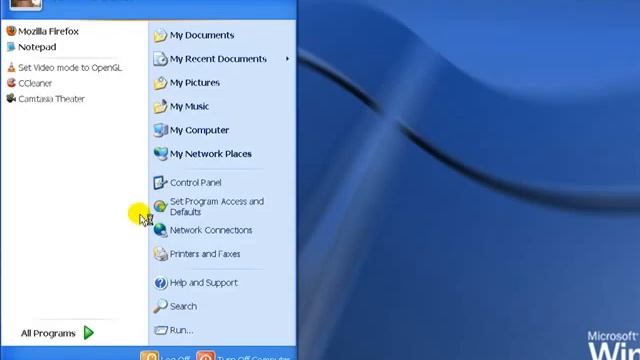The height and width of the screenshot is (360, 640).
Task: Click the VLC cone icon
Action: click(x=11, y=67)
